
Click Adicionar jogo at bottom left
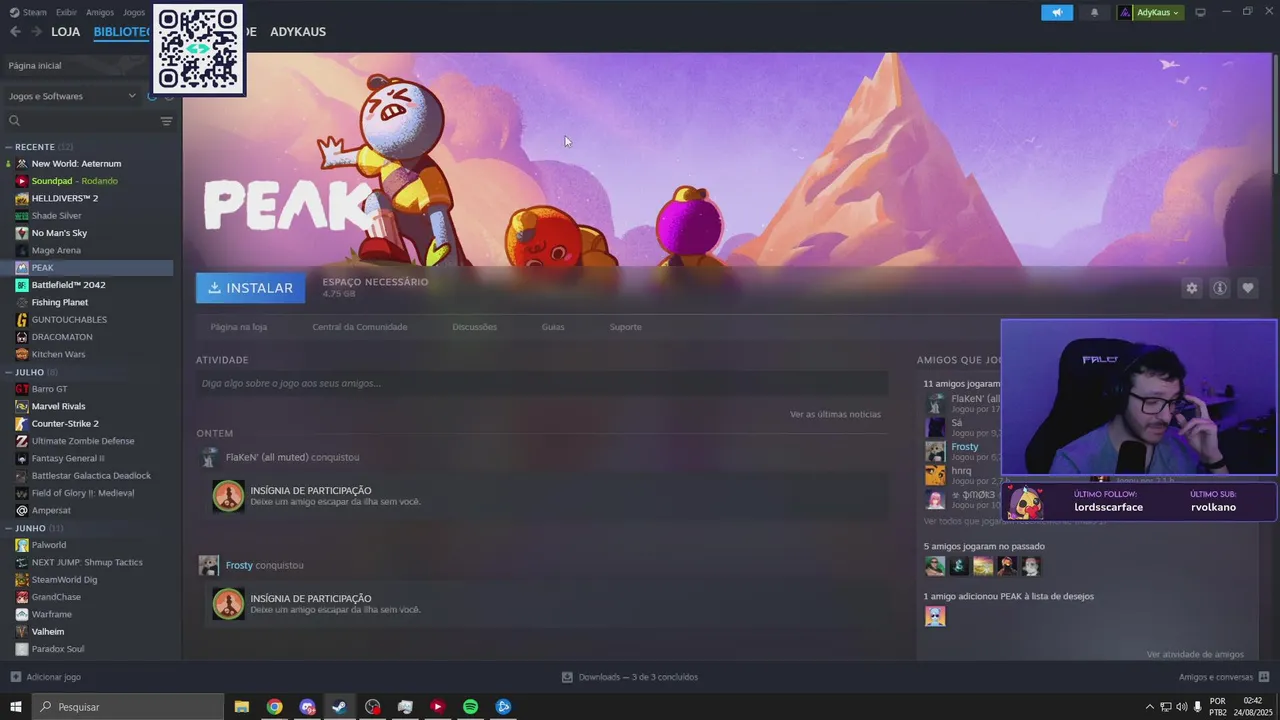click(46, 677)
